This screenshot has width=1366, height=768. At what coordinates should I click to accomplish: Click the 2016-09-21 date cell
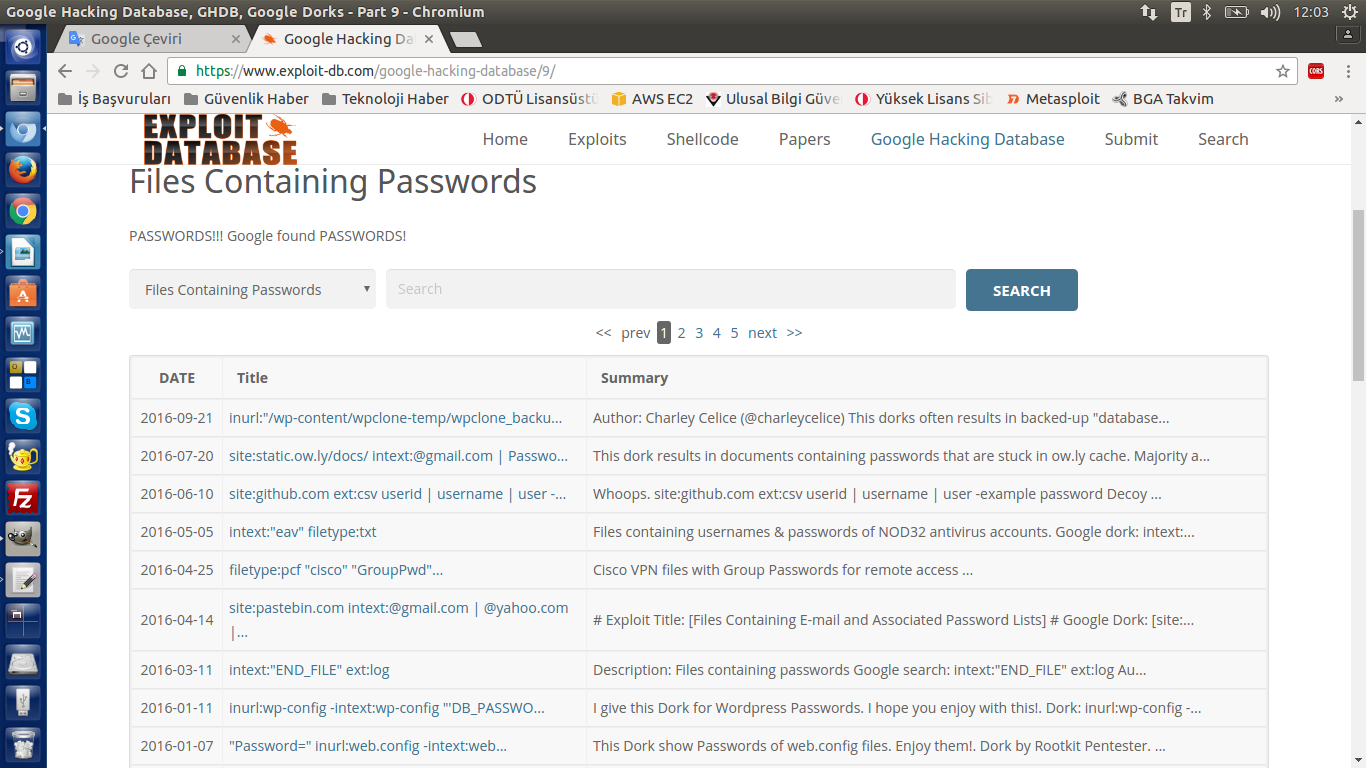pyautogui.click(x=177, y=418)
